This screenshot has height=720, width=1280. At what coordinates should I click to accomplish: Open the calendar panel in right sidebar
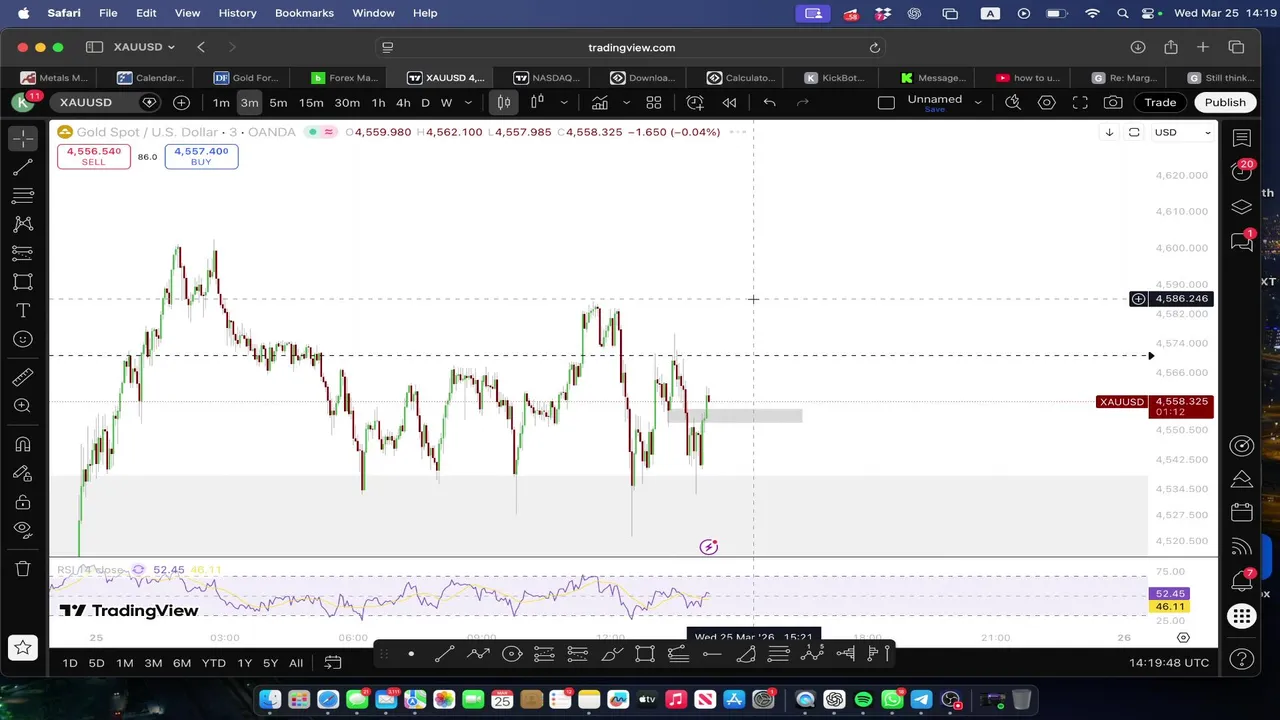pos(1241,512)
